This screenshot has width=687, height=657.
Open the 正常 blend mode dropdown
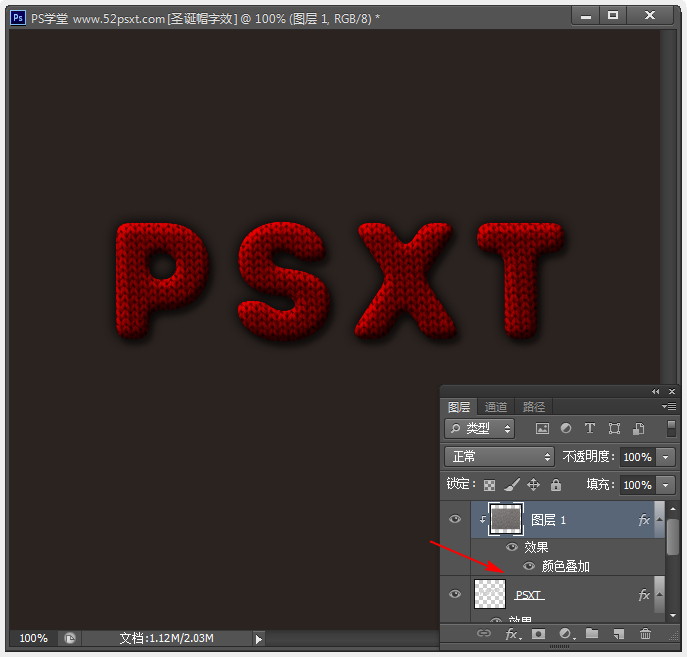499,457
